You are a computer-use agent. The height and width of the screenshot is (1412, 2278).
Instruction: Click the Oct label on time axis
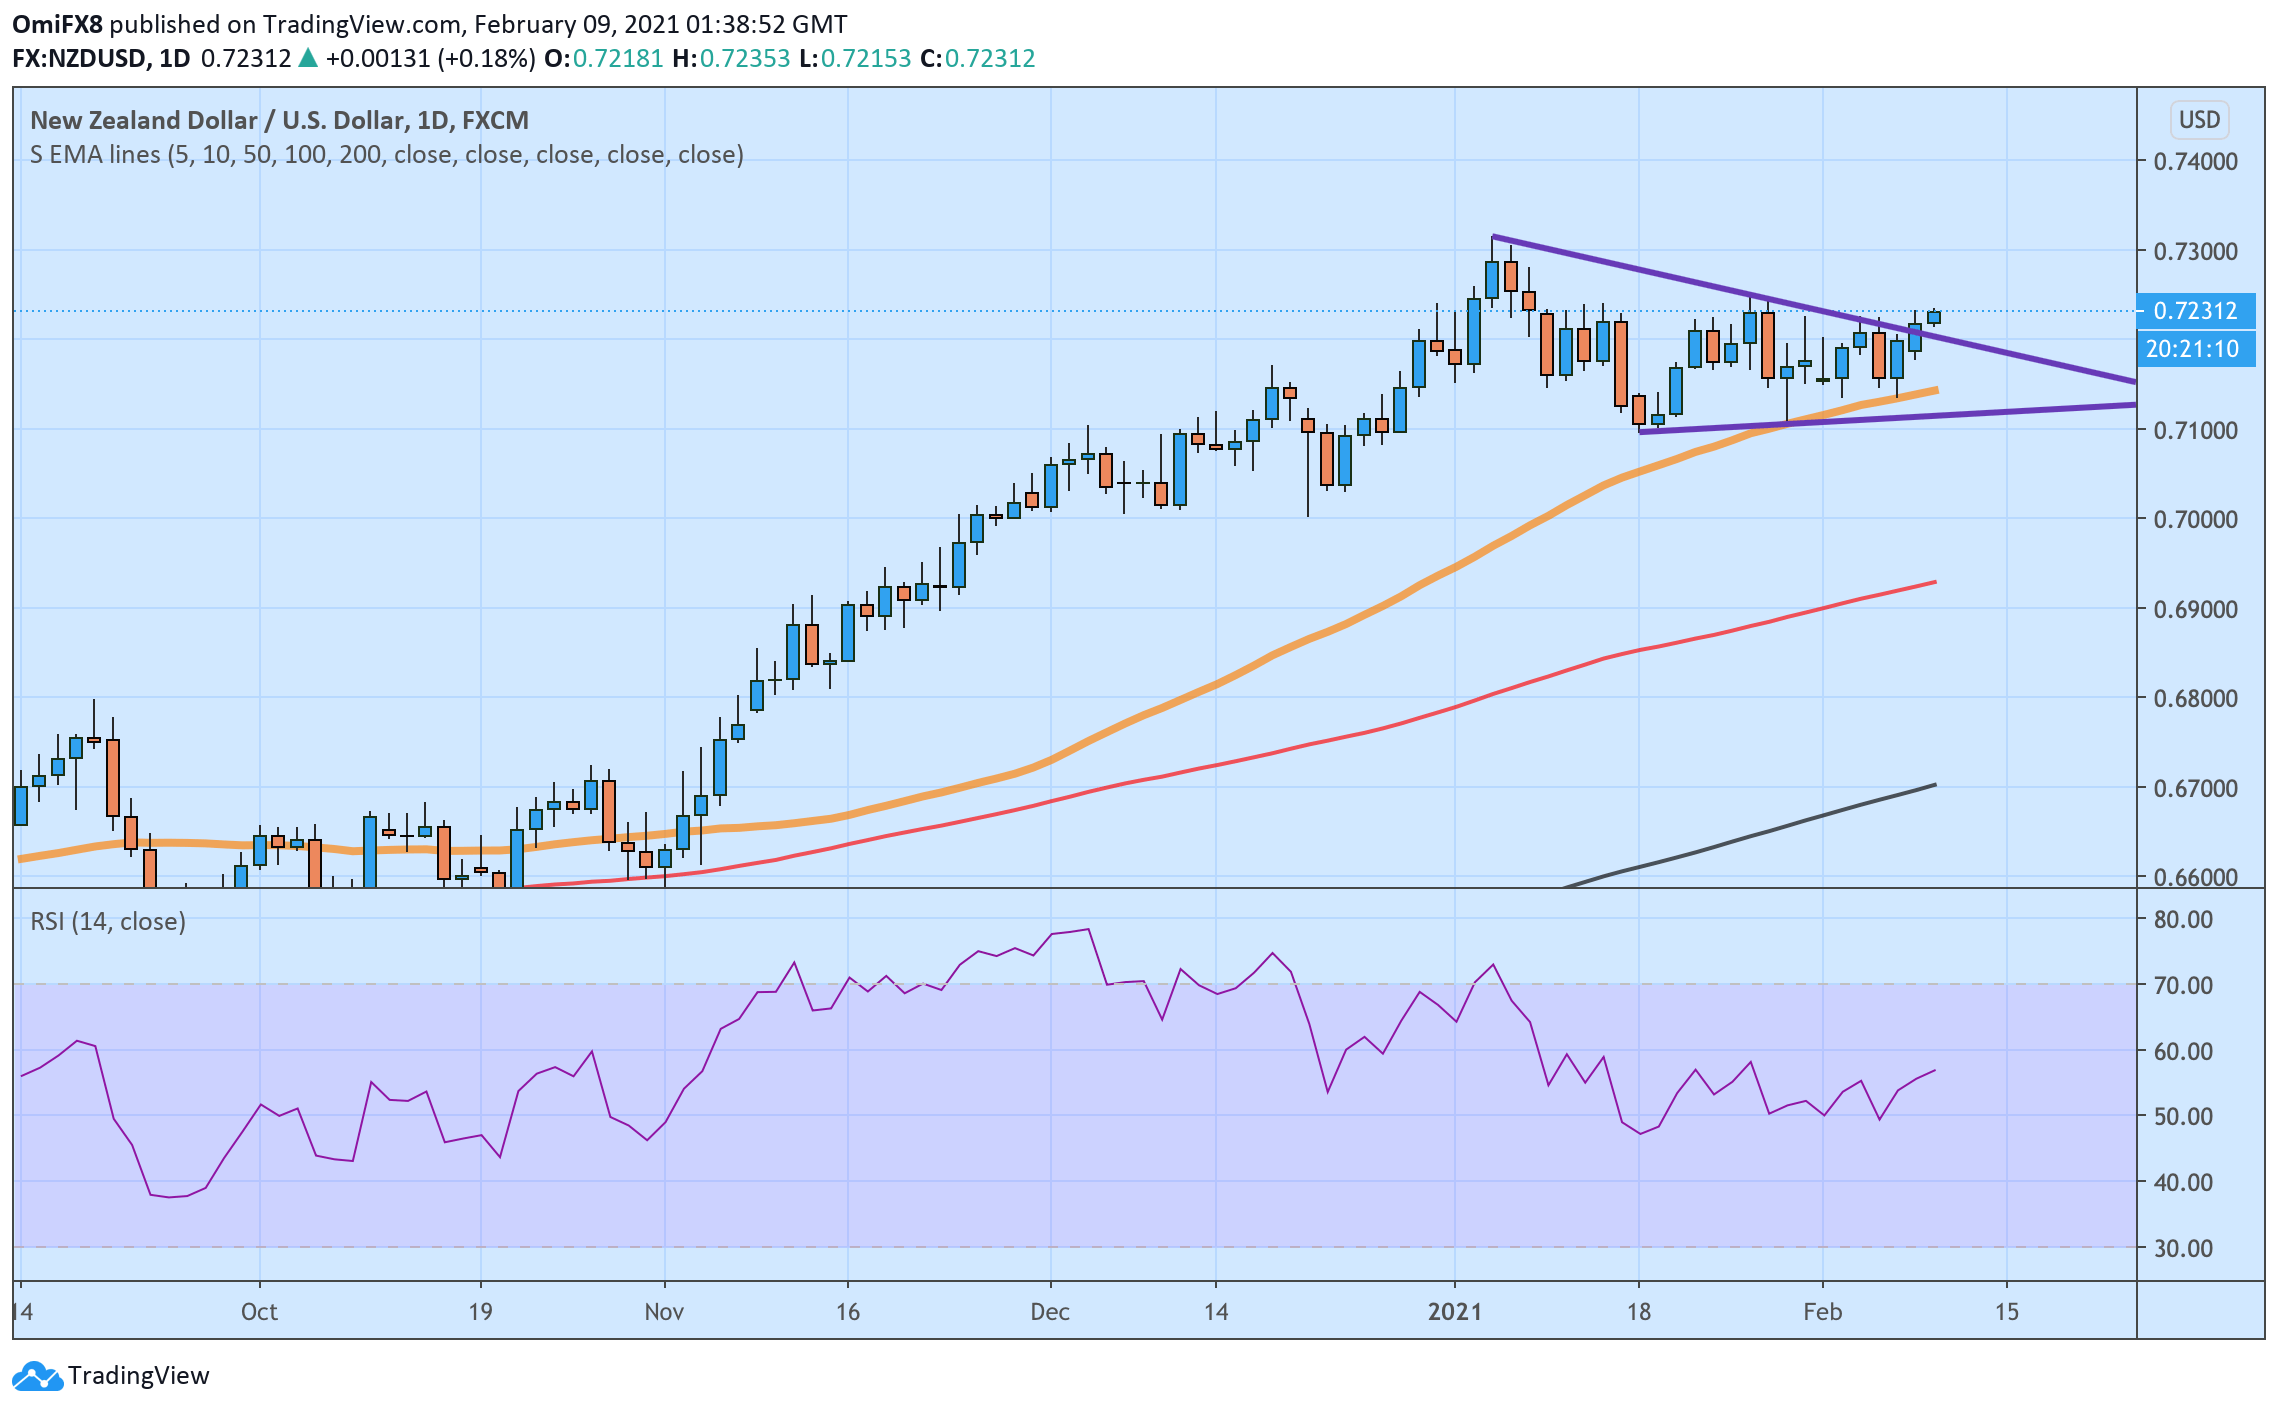pos(259,1312)
